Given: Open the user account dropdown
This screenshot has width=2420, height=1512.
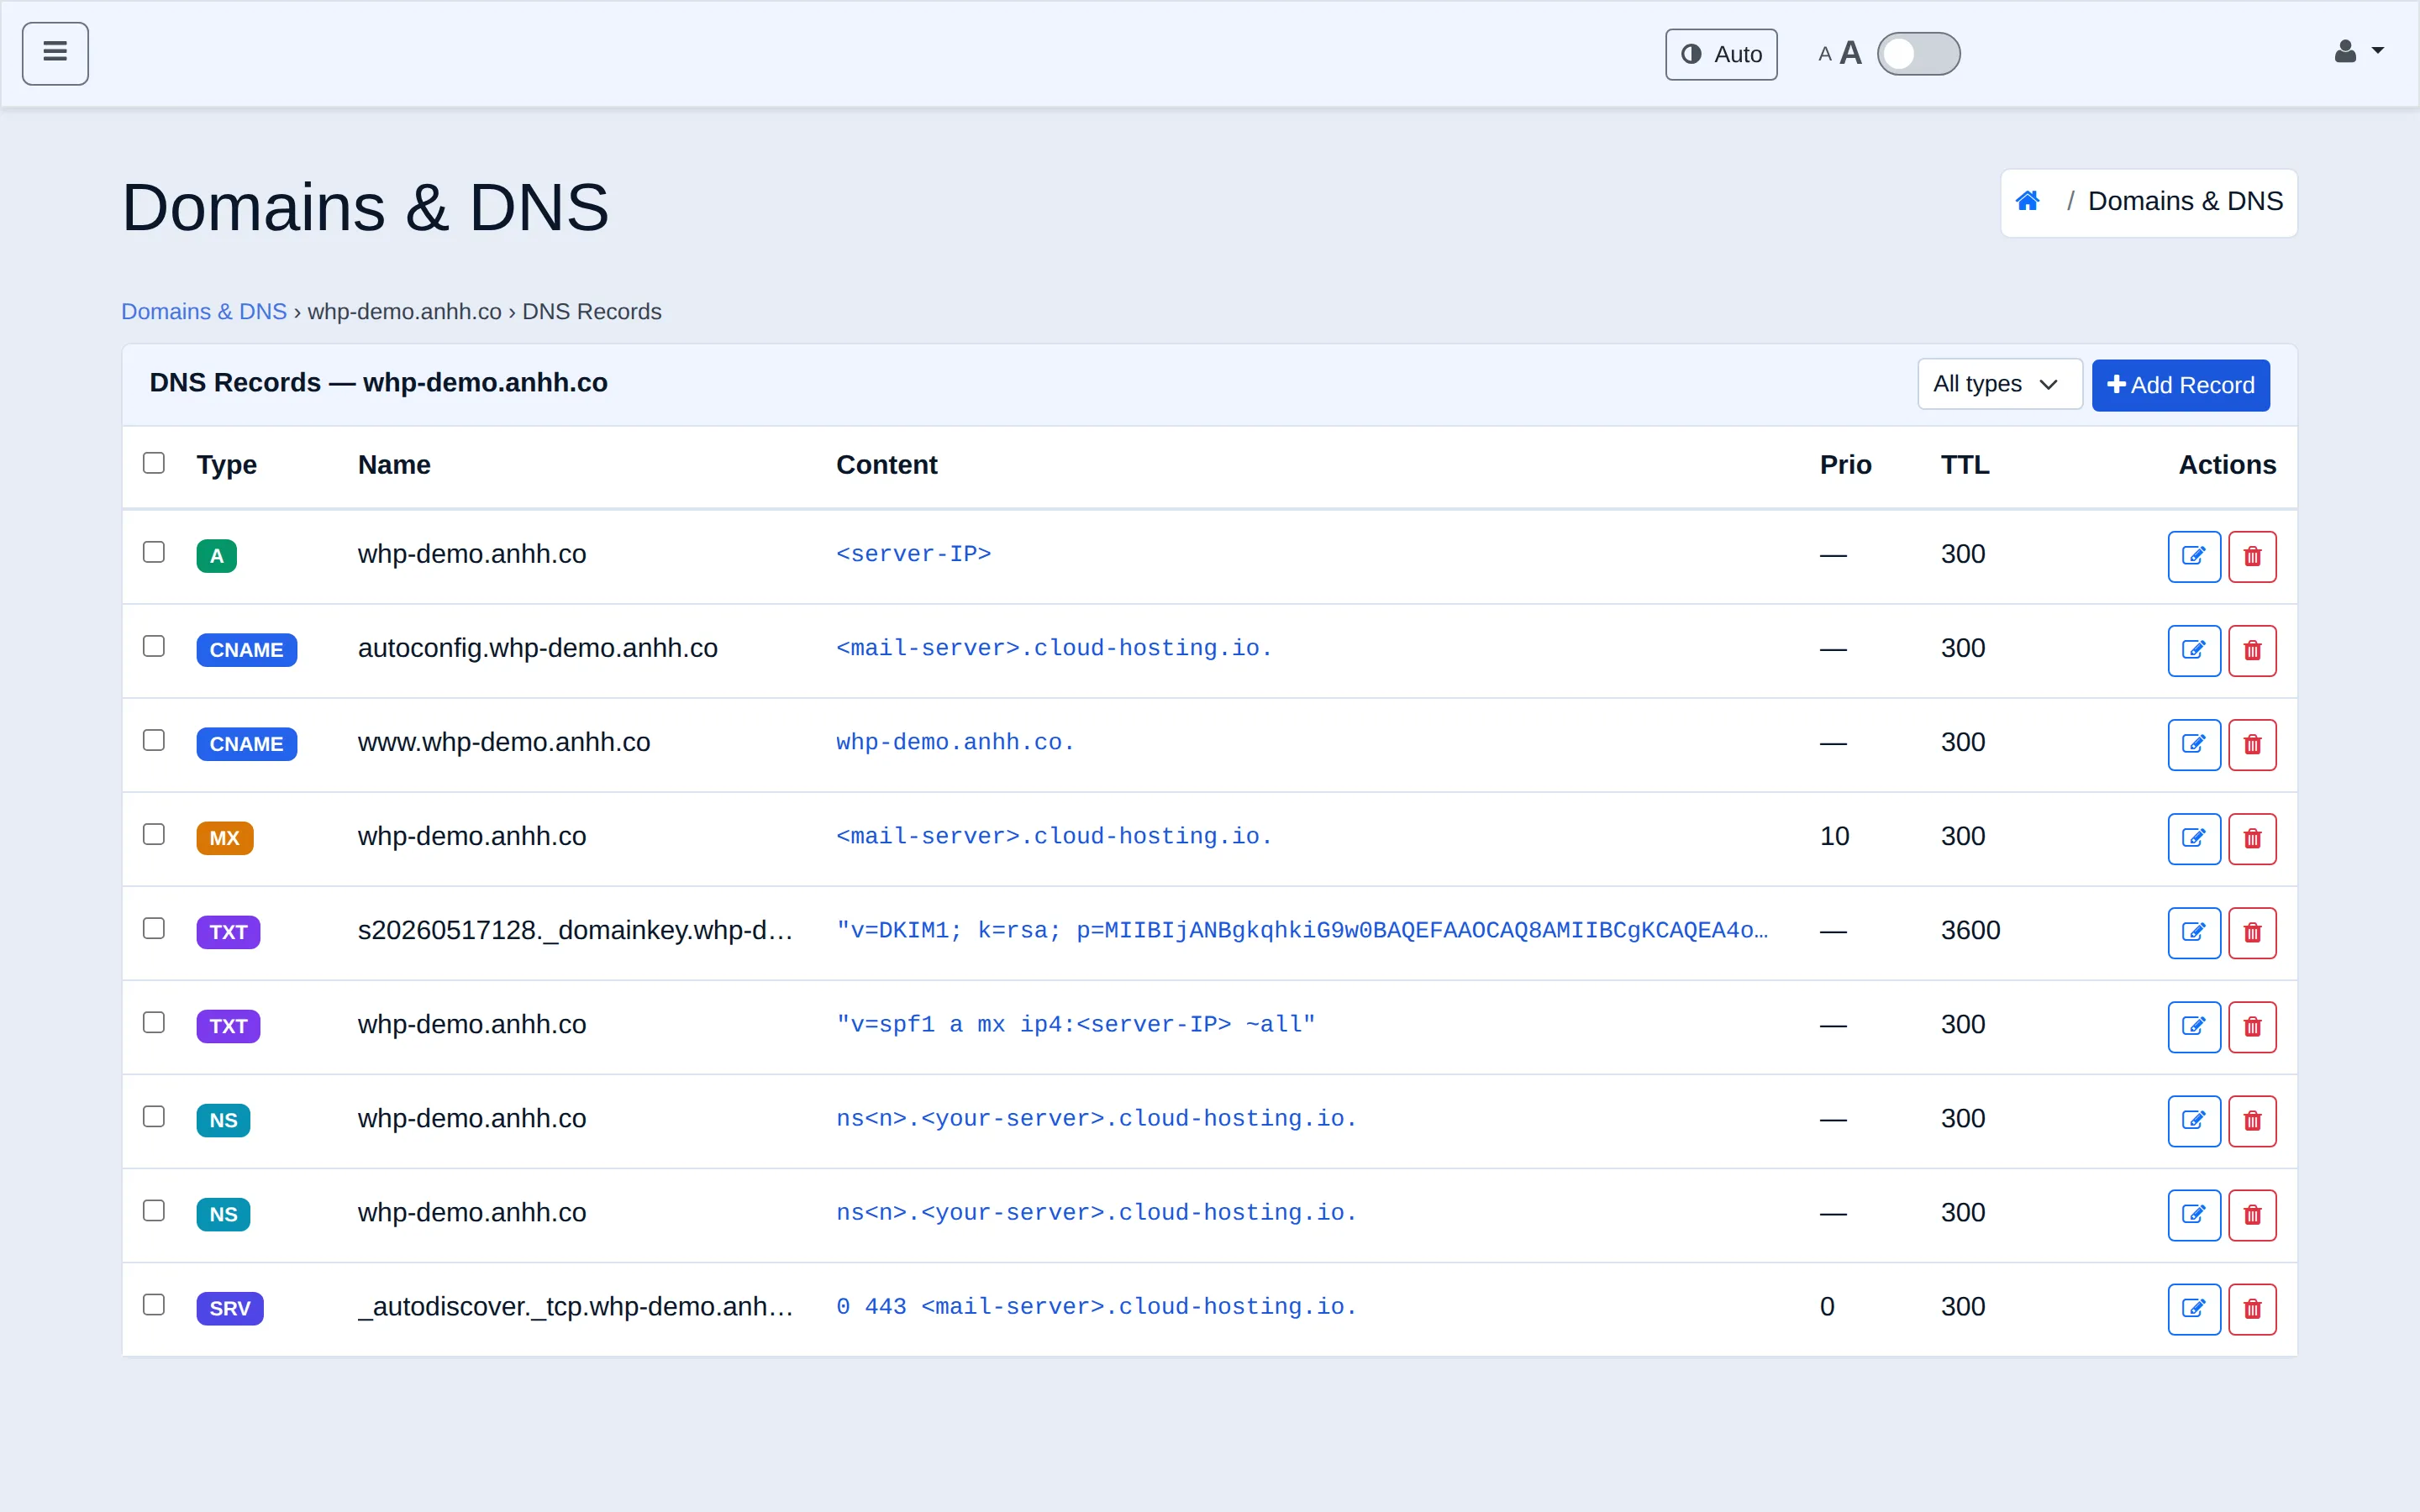Looking at the screenshot, I should coord(2359,52).
